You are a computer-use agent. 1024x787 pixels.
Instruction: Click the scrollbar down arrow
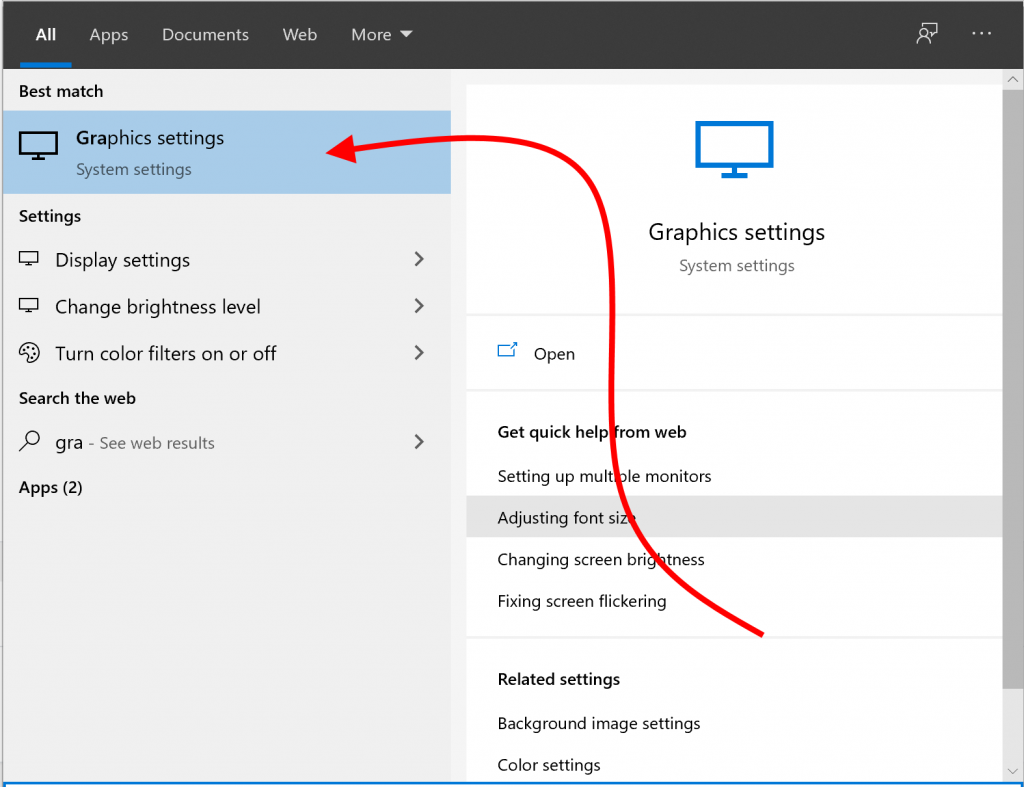pos(1013,771)
